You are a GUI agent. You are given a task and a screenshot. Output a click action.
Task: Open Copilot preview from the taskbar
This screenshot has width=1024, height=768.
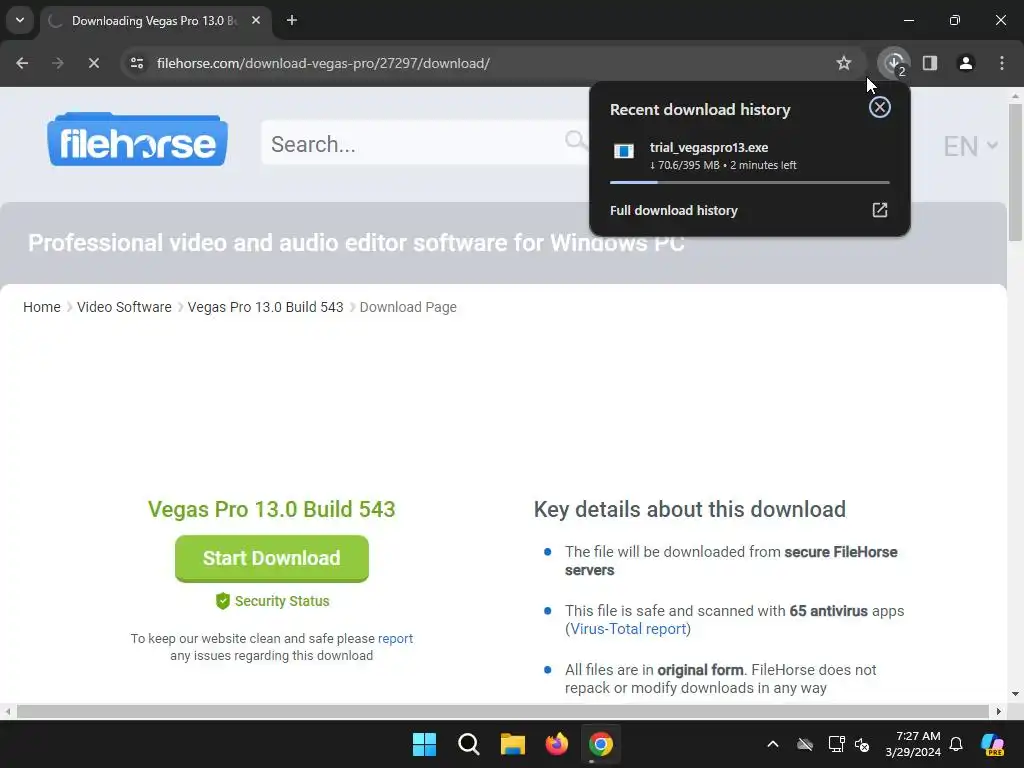(993, 744)
